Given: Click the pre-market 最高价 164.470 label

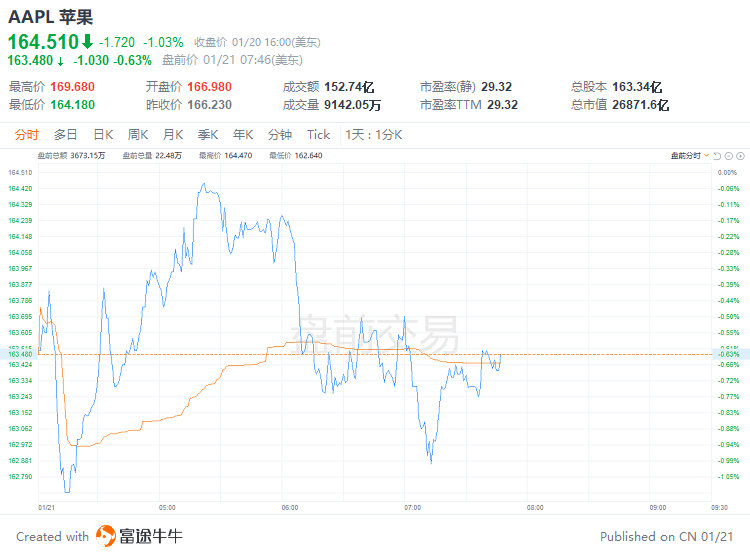Looking at the screenshot, I should click(x=225, y=155).
